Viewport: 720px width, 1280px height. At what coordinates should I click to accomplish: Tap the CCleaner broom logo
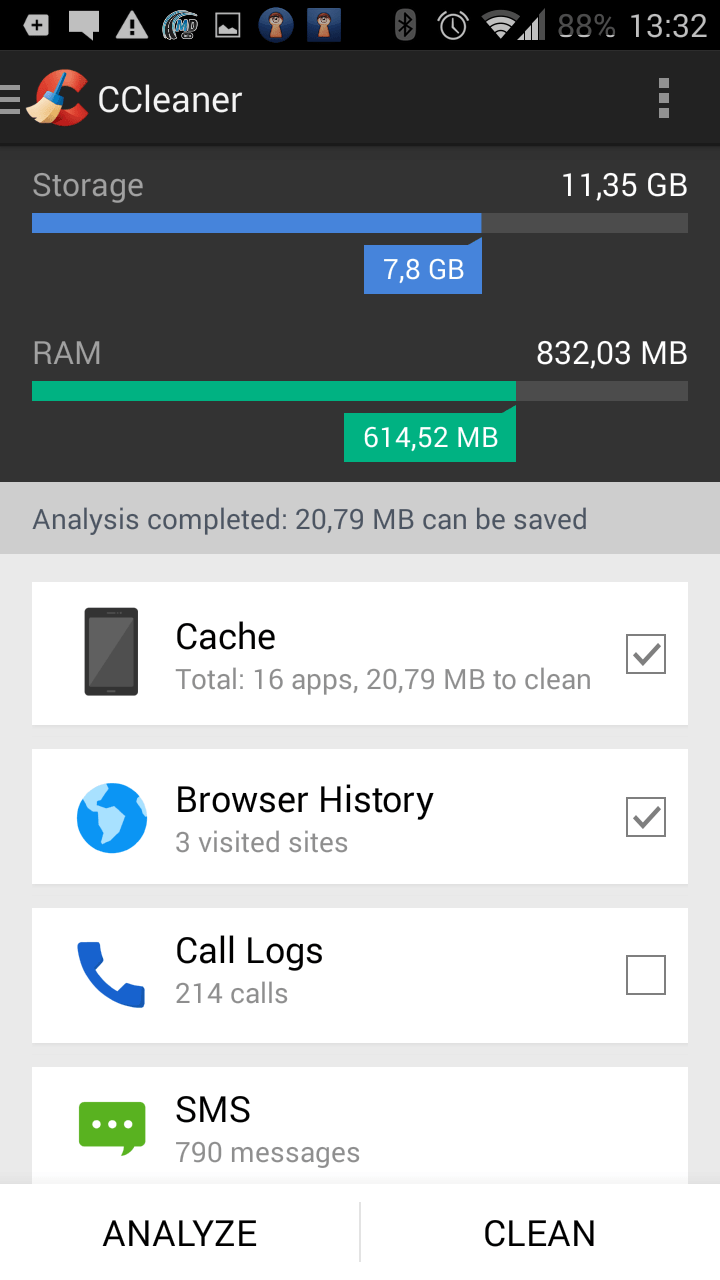[x=57, y=98]
